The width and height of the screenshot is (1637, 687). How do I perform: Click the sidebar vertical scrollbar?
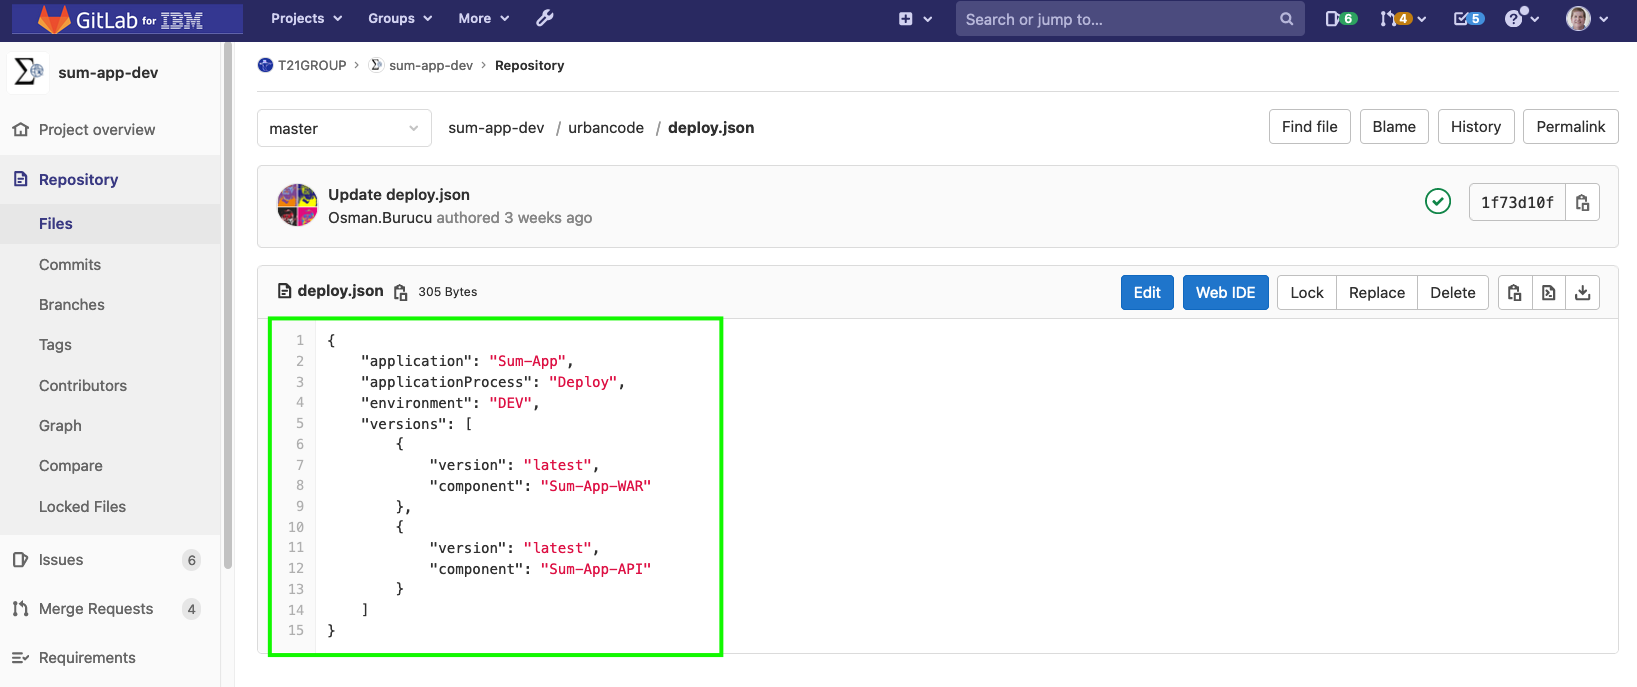pos(228,305)
